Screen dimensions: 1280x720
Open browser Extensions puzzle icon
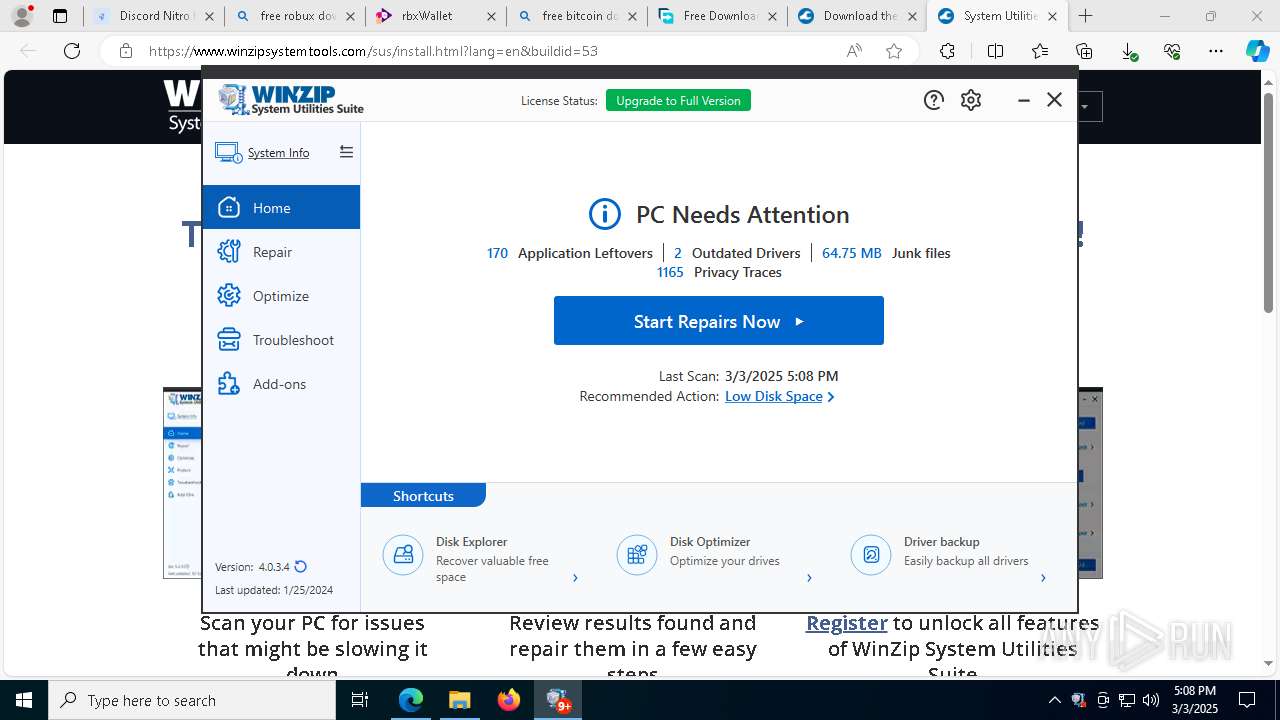pos(947,51)
